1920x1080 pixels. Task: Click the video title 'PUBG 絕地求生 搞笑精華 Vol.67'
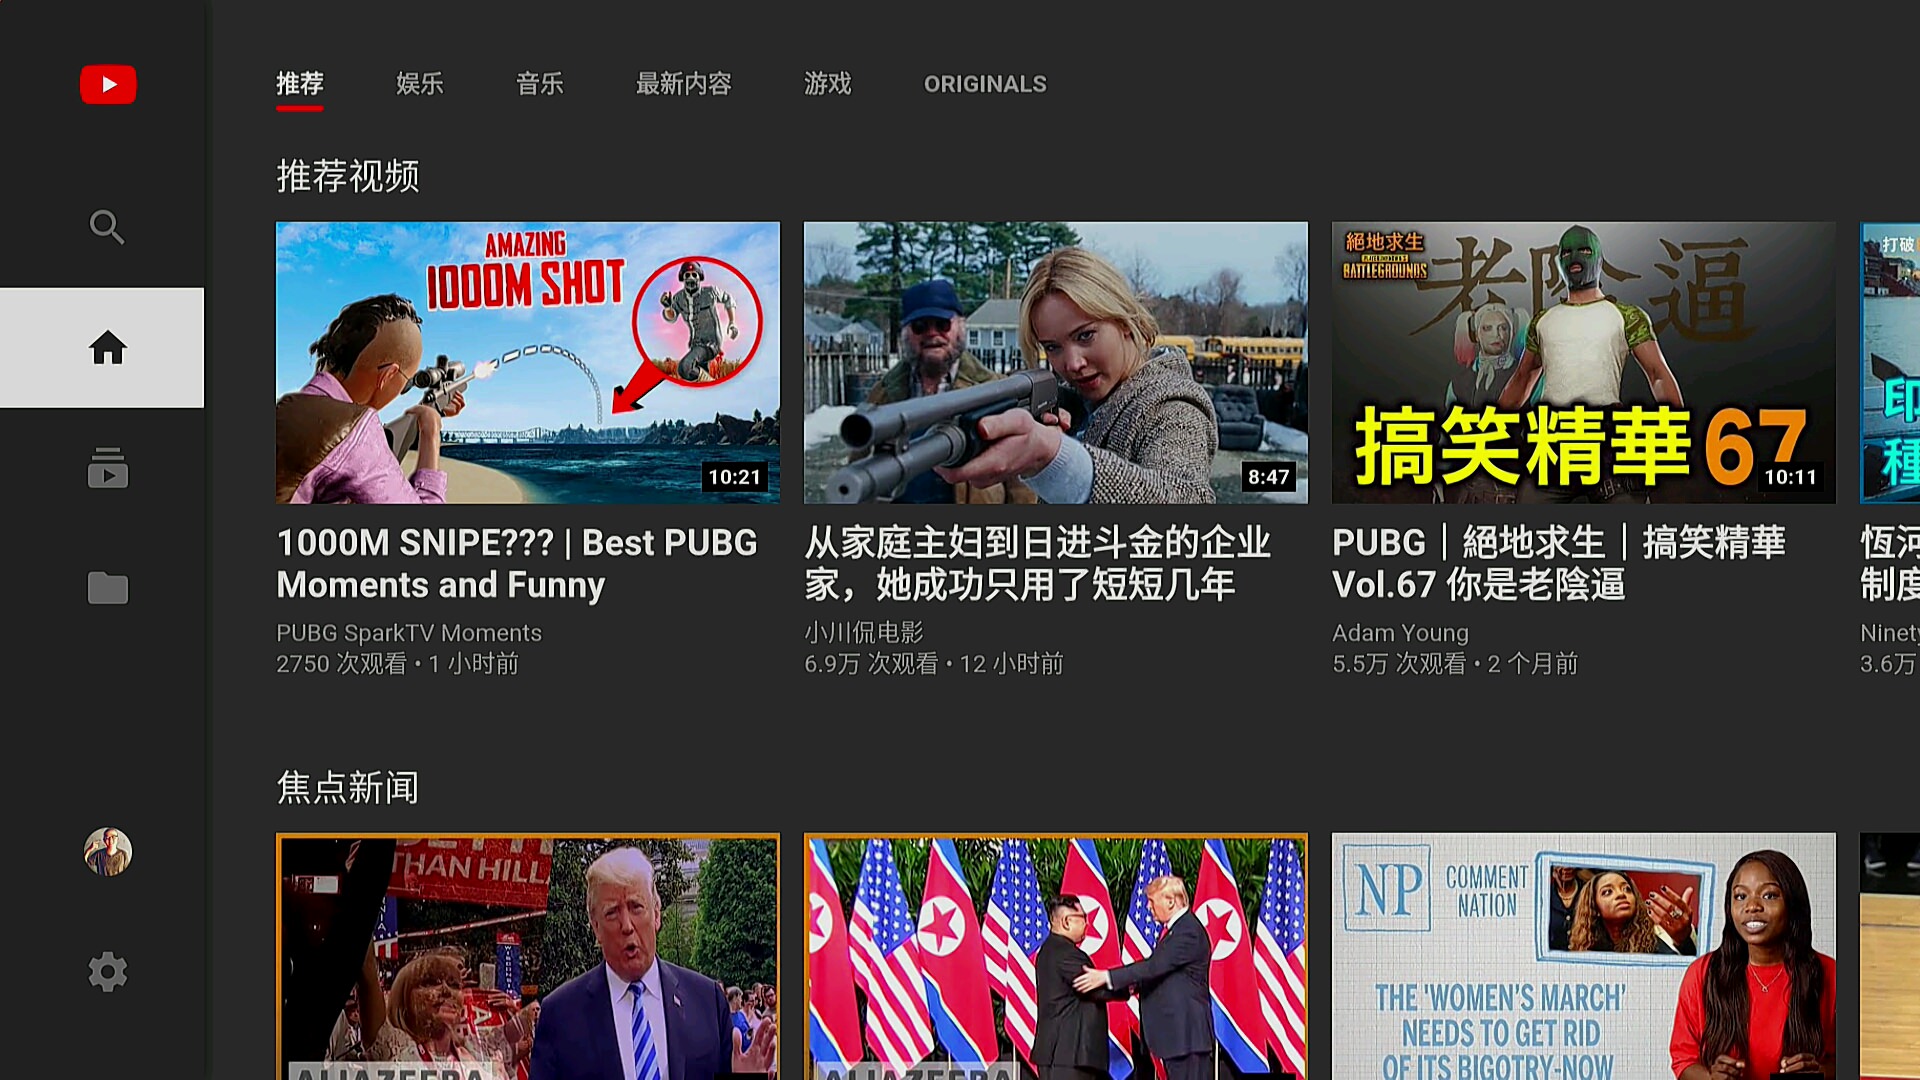1558,563
